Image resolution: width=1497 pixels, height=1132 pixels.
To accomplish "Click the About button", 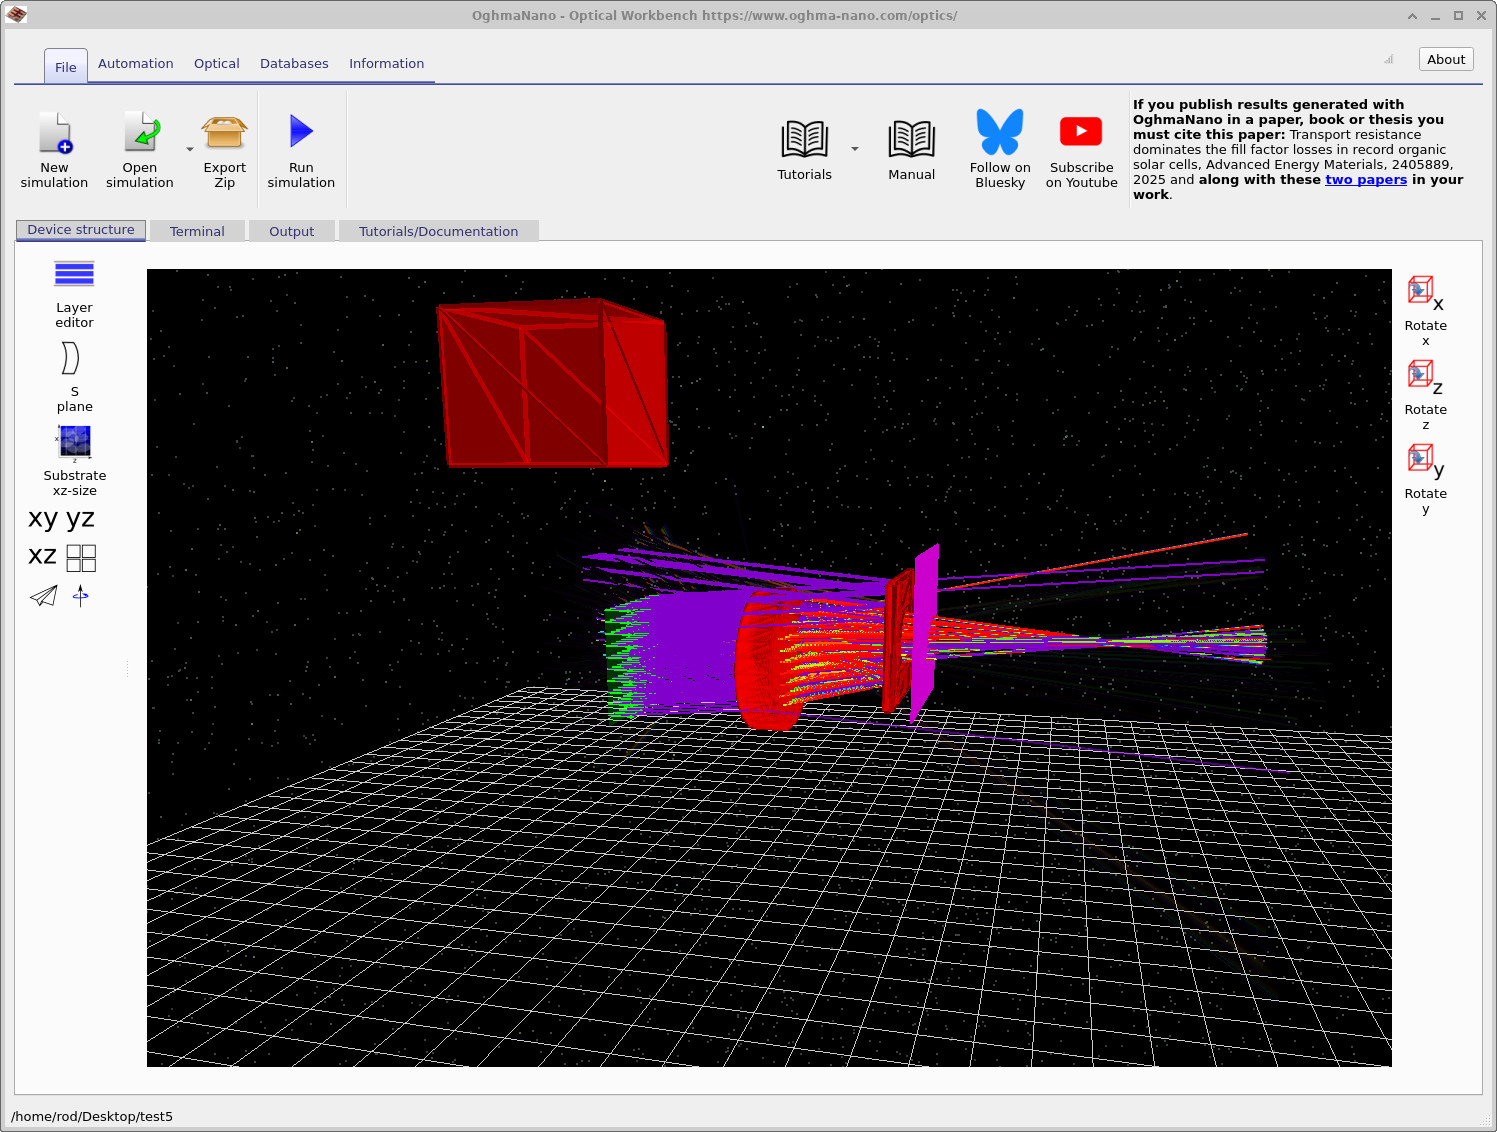I will pos(1445,58).
